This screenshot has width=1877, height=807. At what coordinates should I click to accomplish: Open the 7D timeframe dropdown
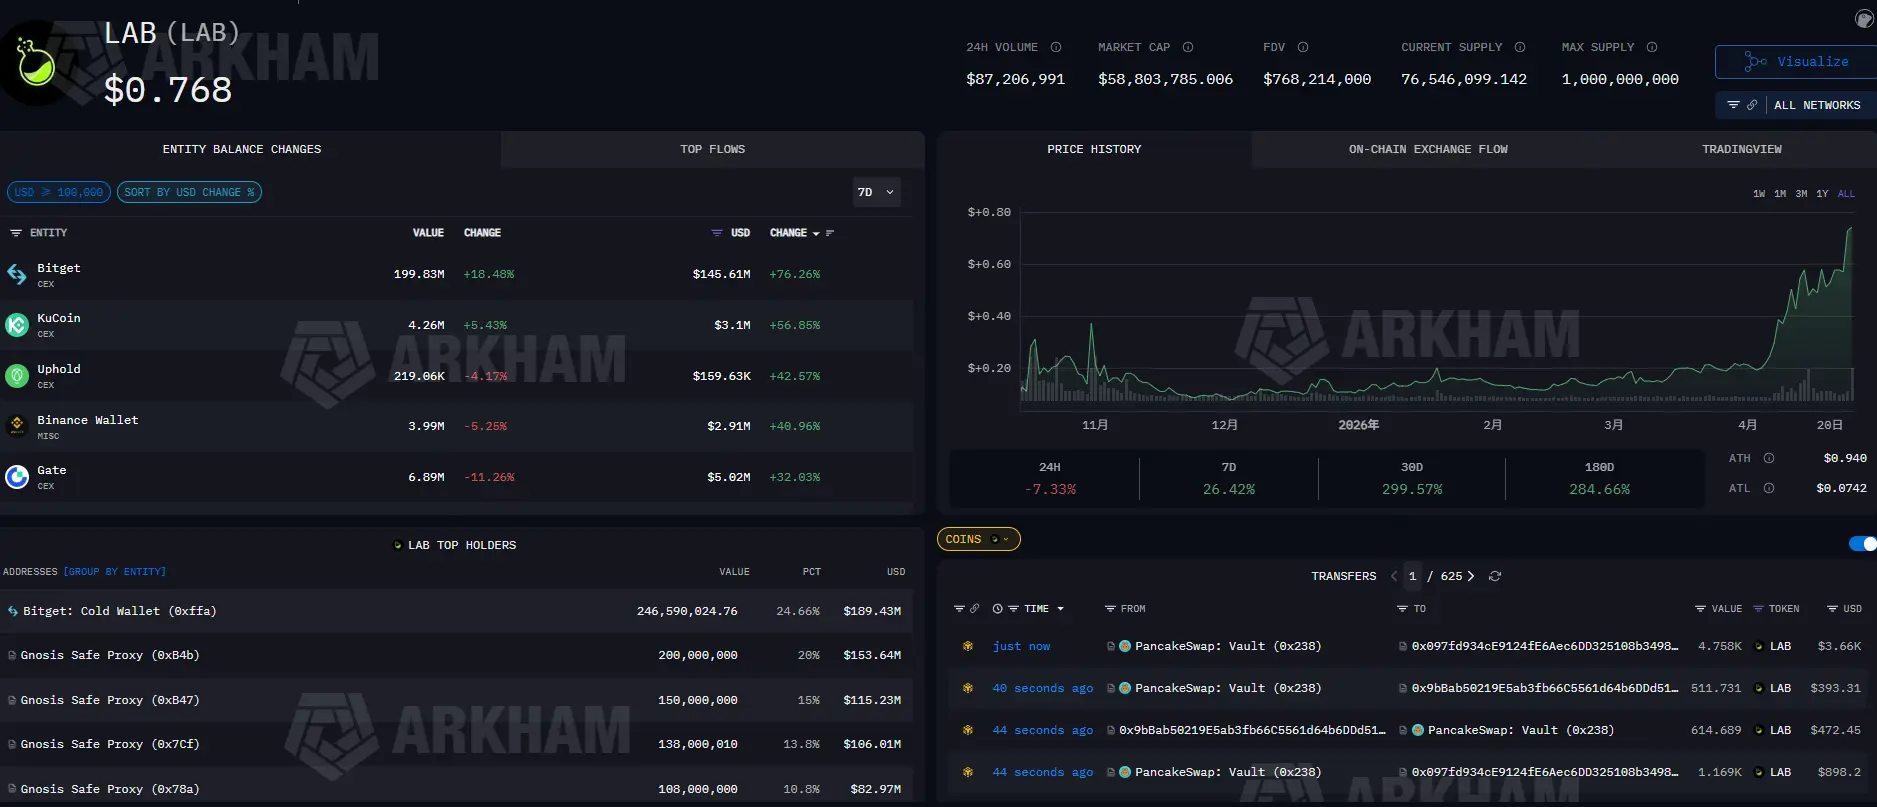click(x=876, y=192)
